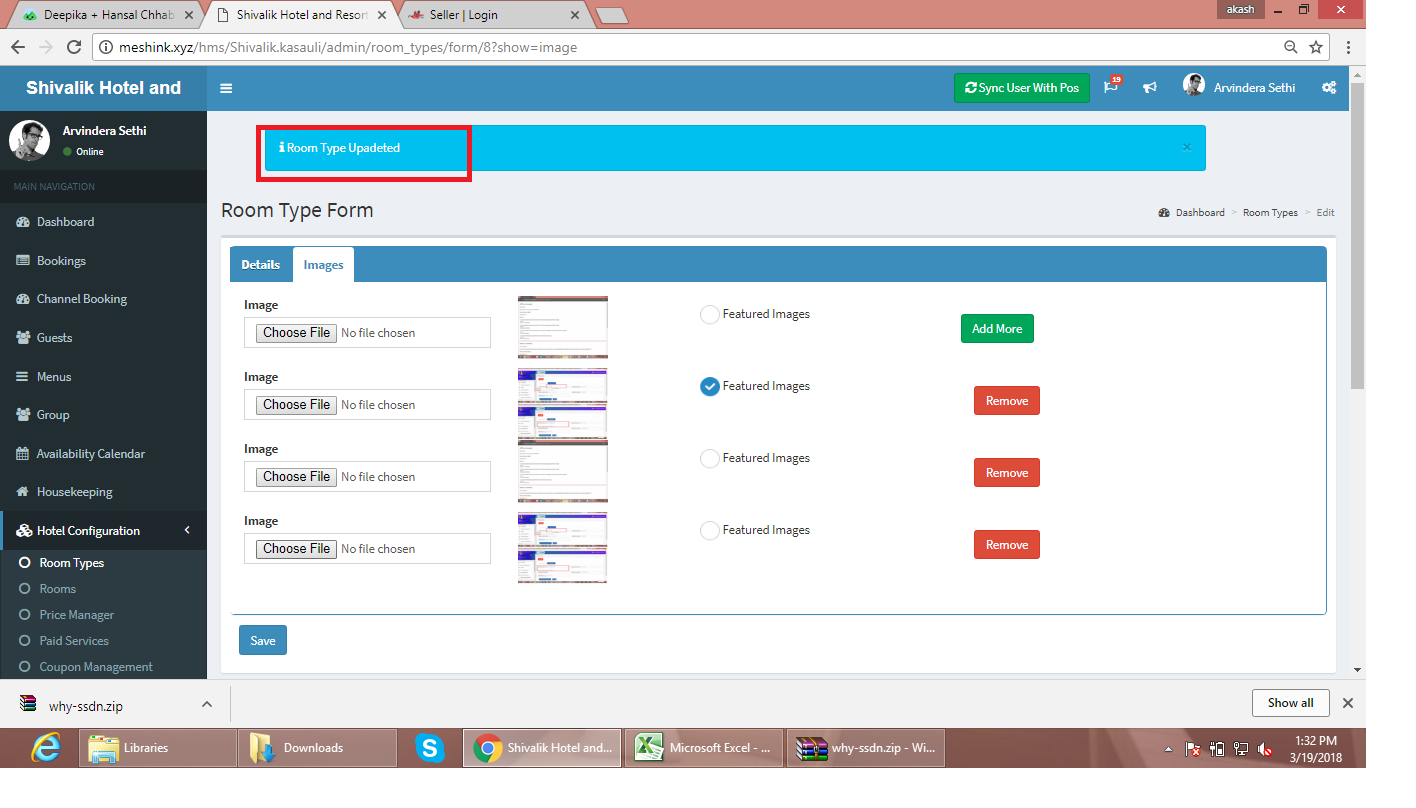Collapse the Hotel Configuration menu
Screen dimensions: 1416x808
pyautogui.click(x=104, y=531)
